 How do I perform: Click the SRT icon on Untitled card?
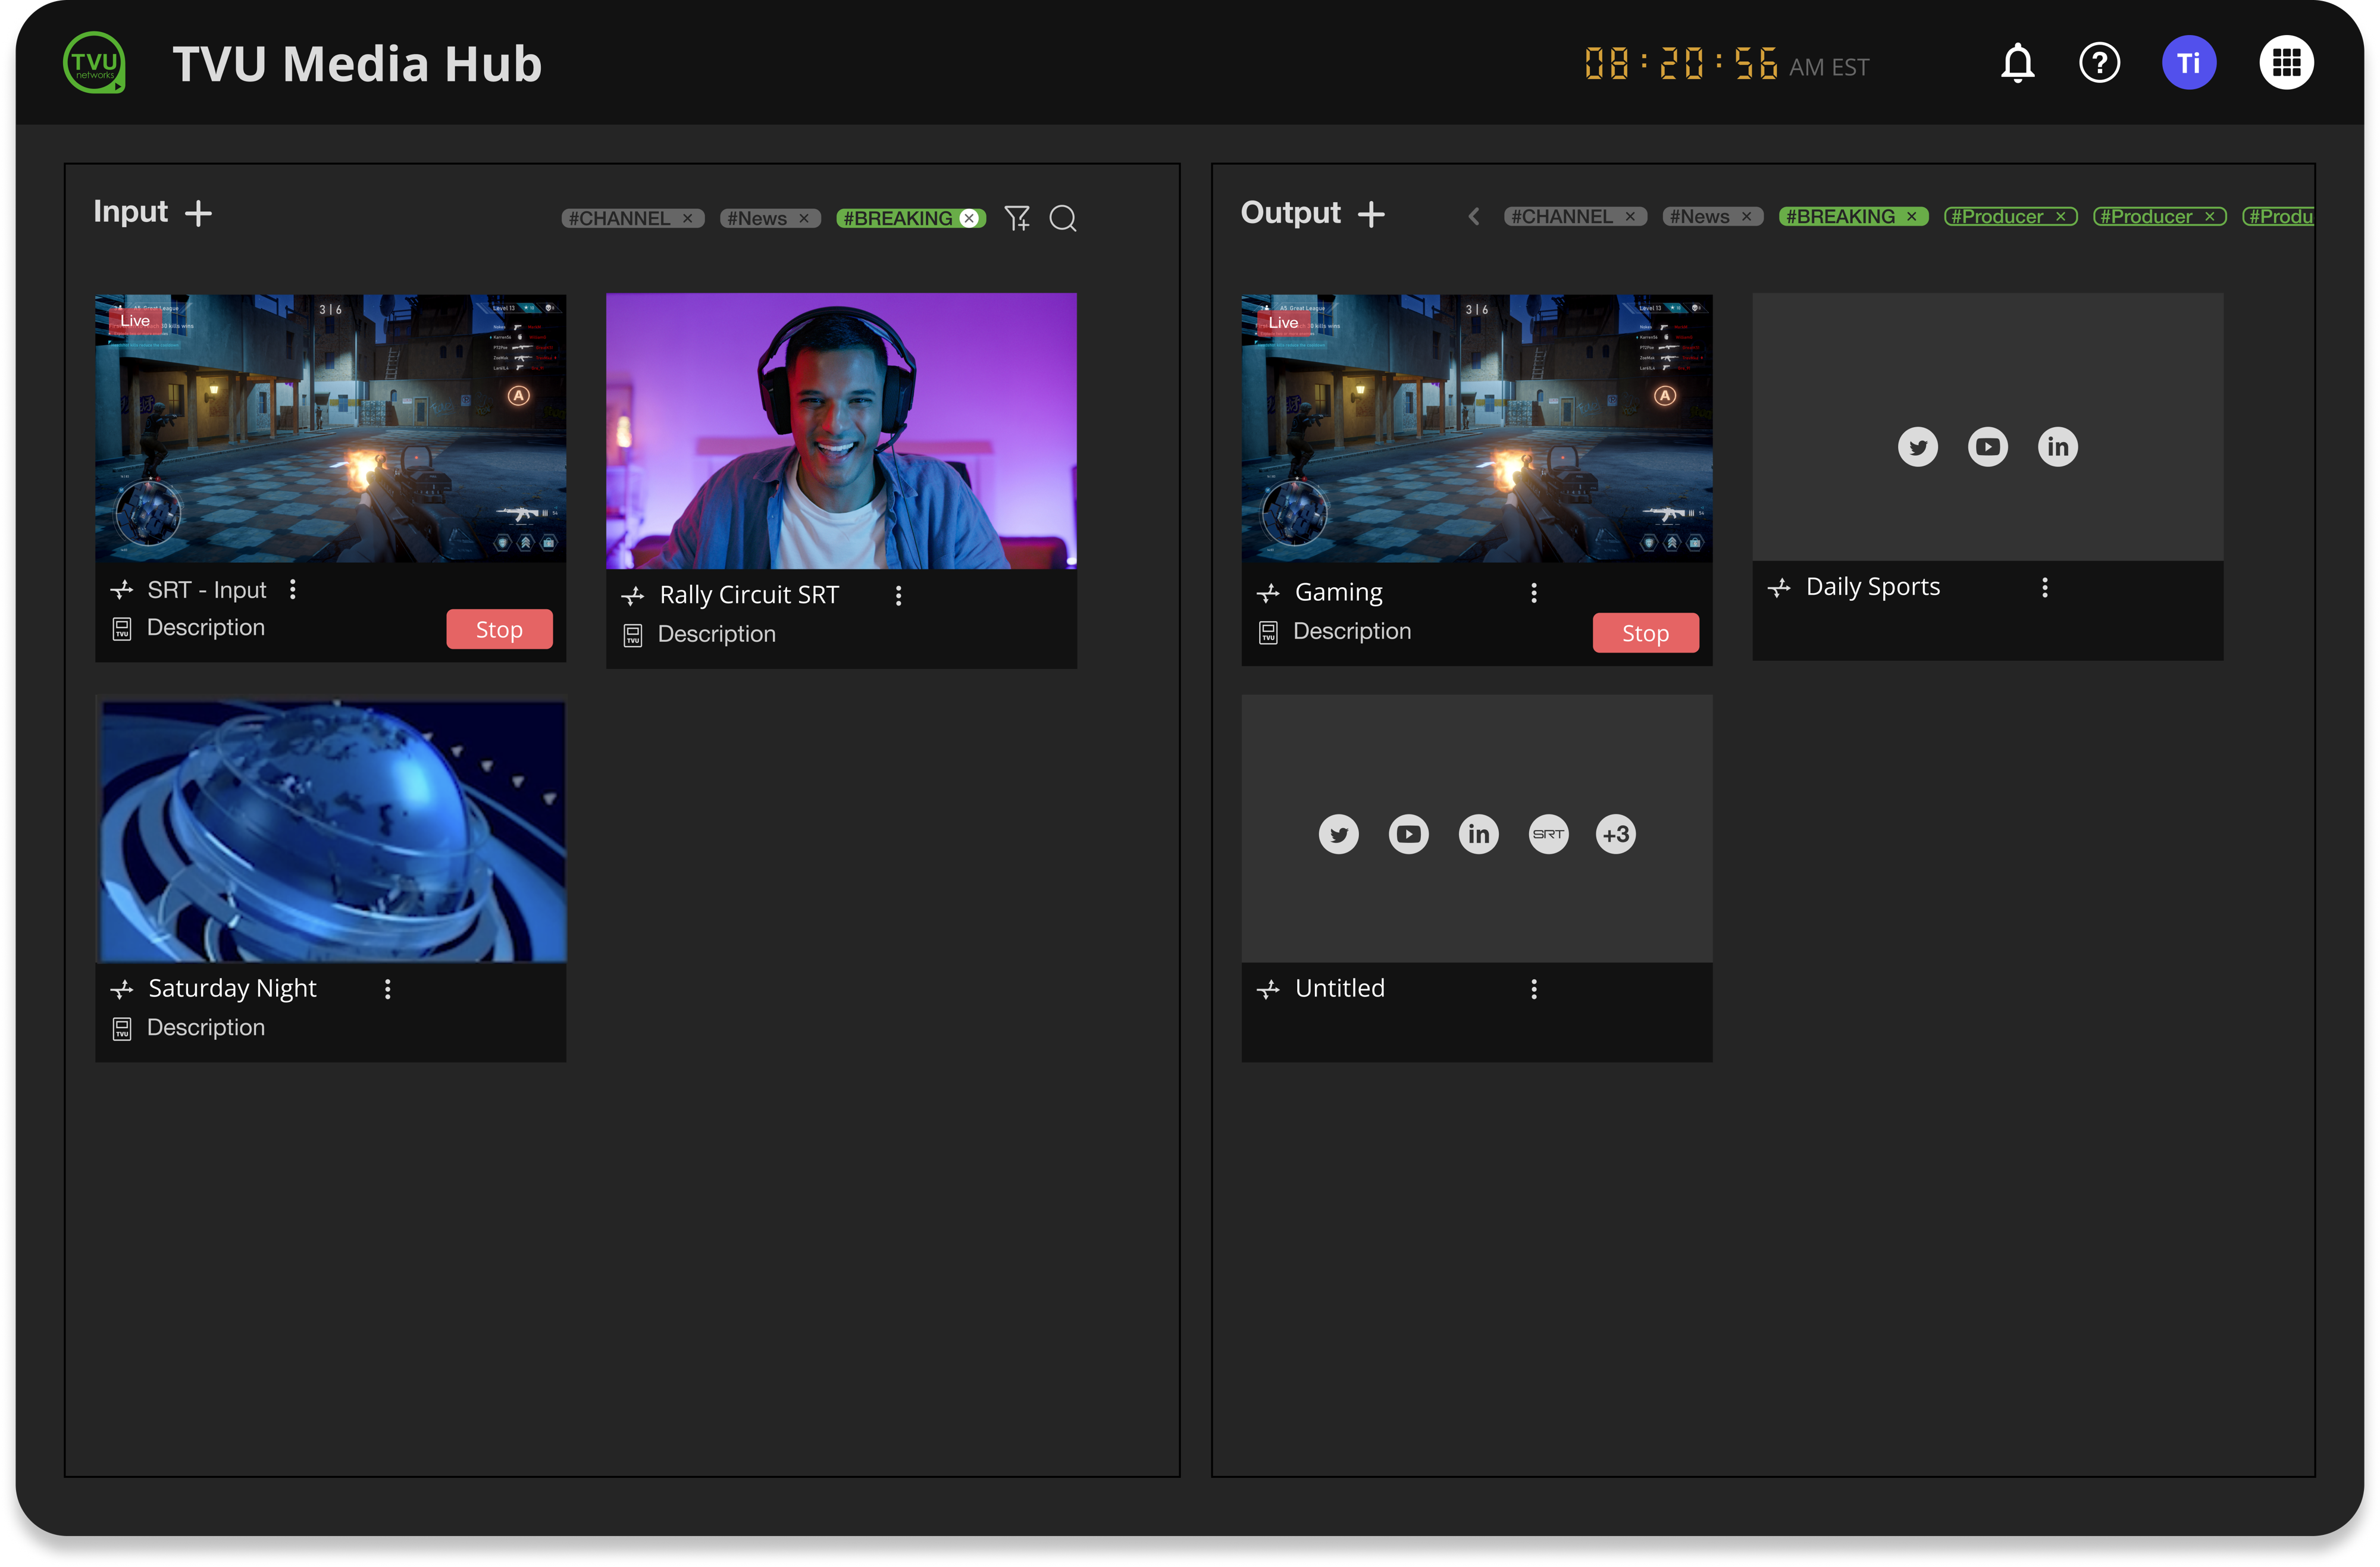(1548, 834)
